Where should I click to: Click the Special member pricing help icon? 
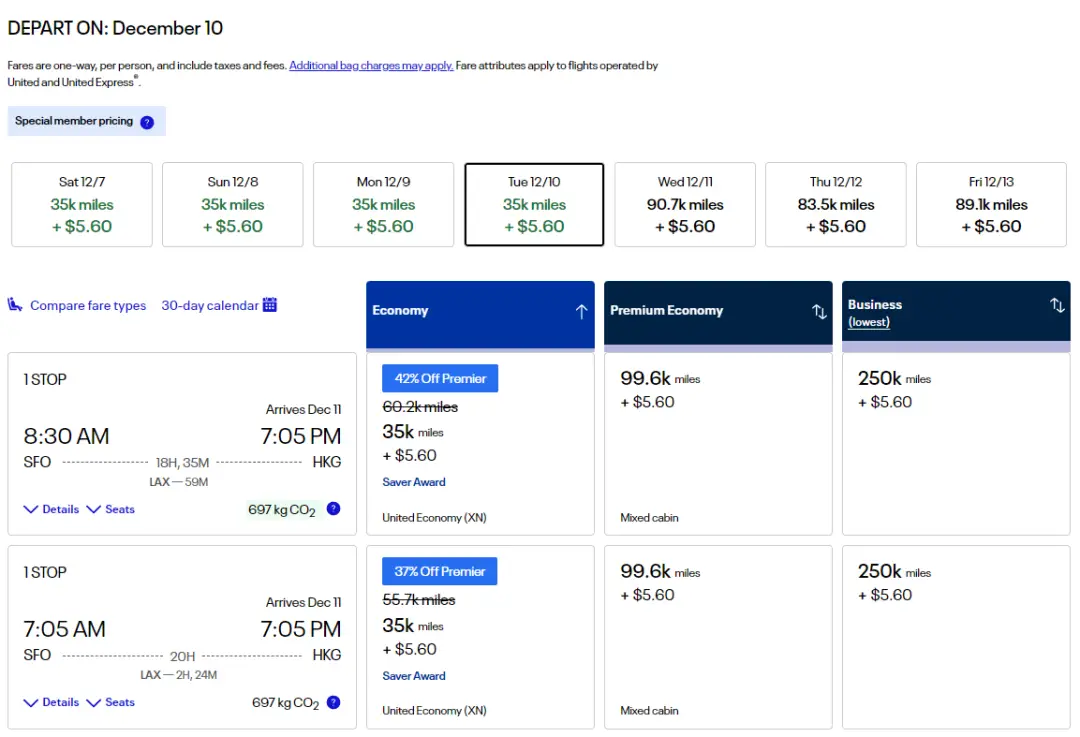tap(147, 122)
